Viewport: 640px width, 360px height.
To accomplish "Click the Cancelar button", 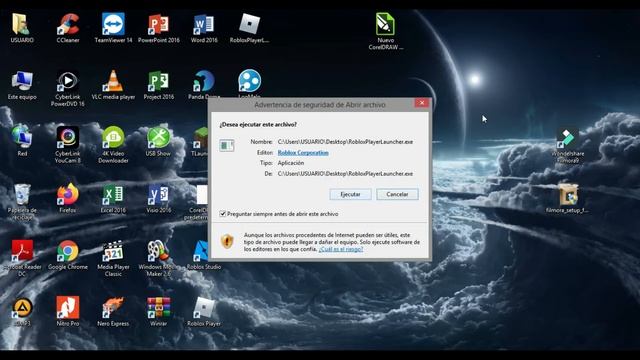I will click(x=397, y=194).
